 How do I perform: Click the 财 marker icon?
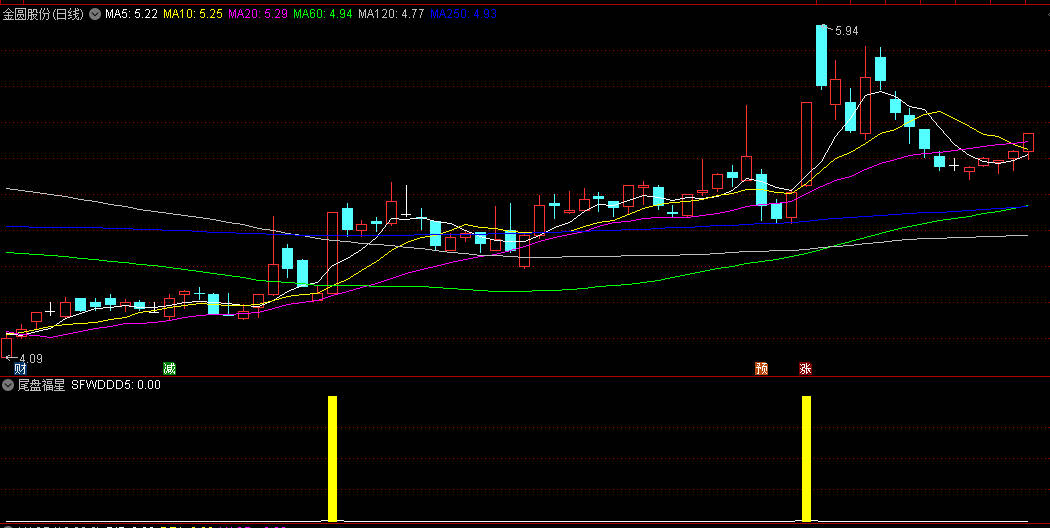click(x=21, y=369)
